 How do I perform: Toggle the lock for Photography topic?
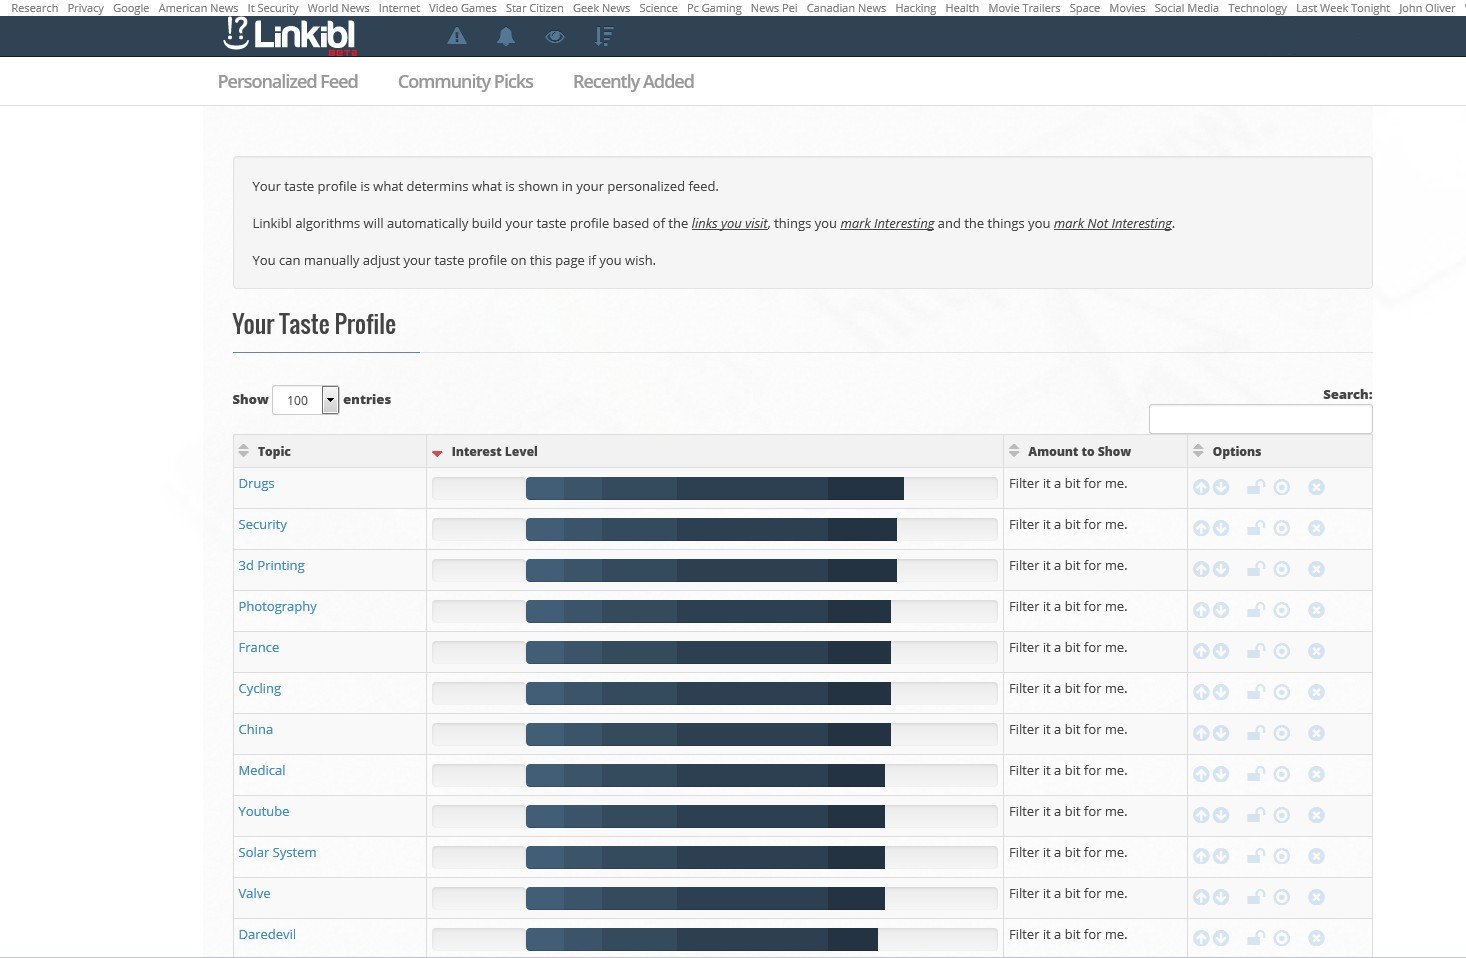pos(1256,610)
